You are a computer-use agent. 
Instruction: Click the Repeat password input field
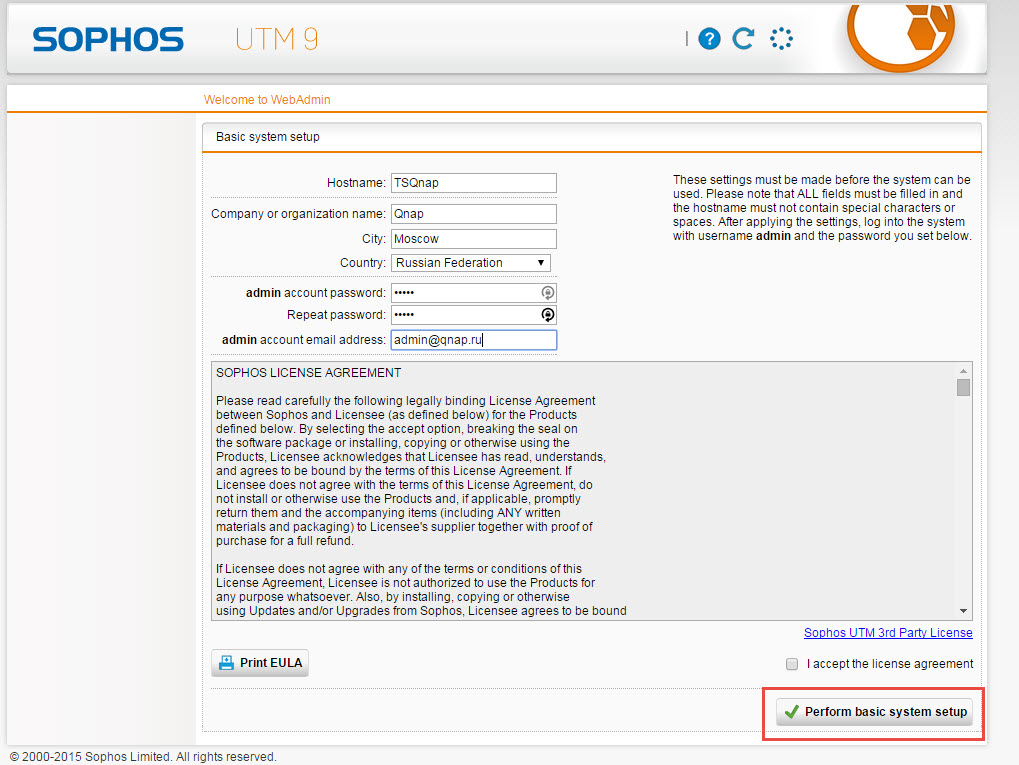(x=474, y=315)
